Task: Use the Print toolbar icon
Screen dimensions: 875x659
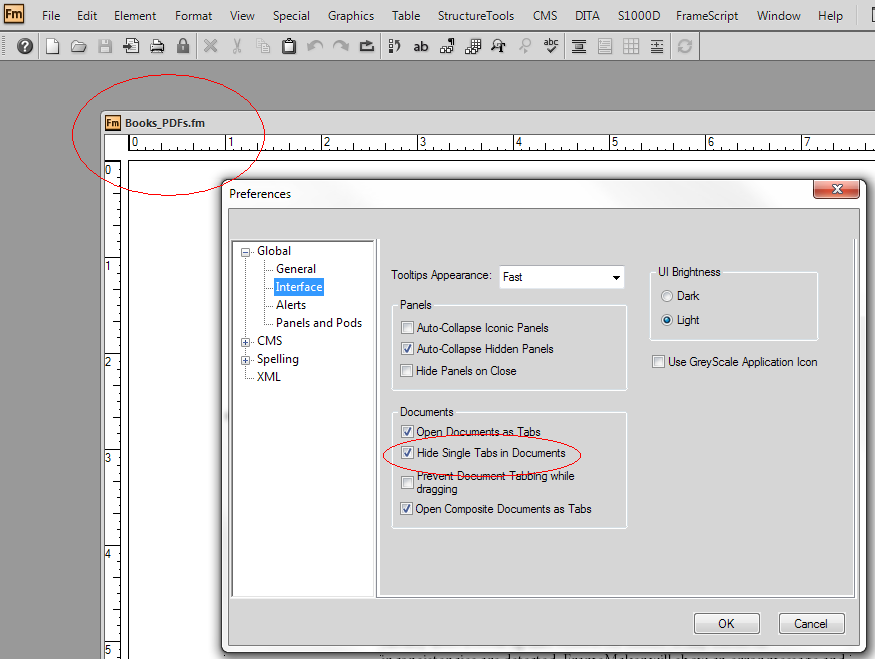Action: (157, 45)
